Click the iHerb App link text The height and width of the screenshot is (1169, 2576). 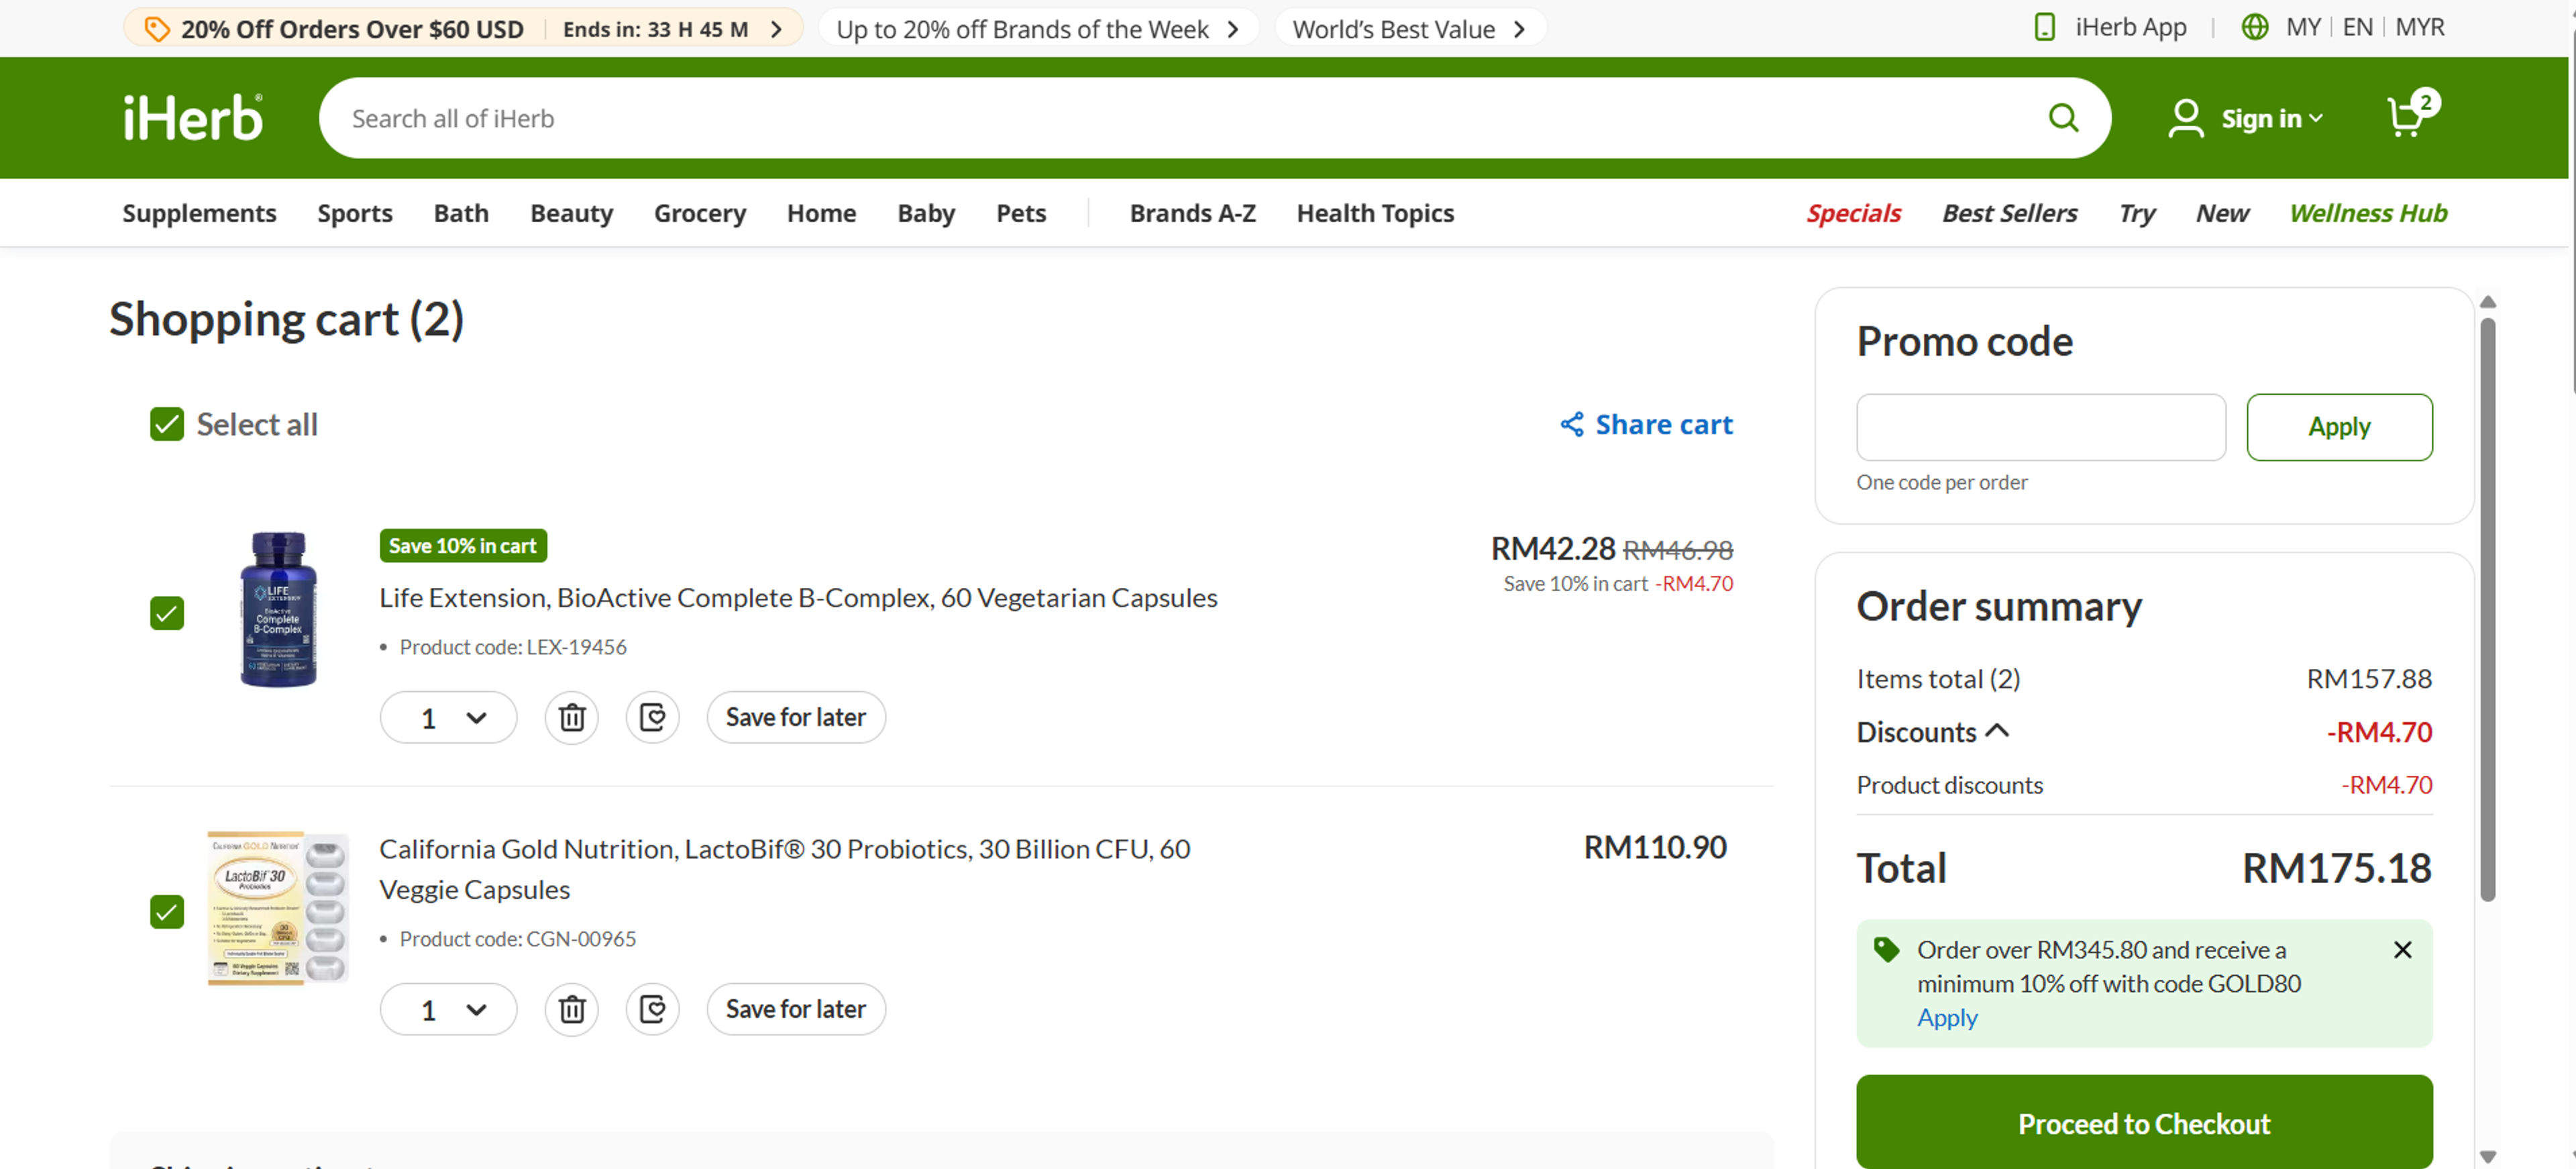coord(2131,28)
